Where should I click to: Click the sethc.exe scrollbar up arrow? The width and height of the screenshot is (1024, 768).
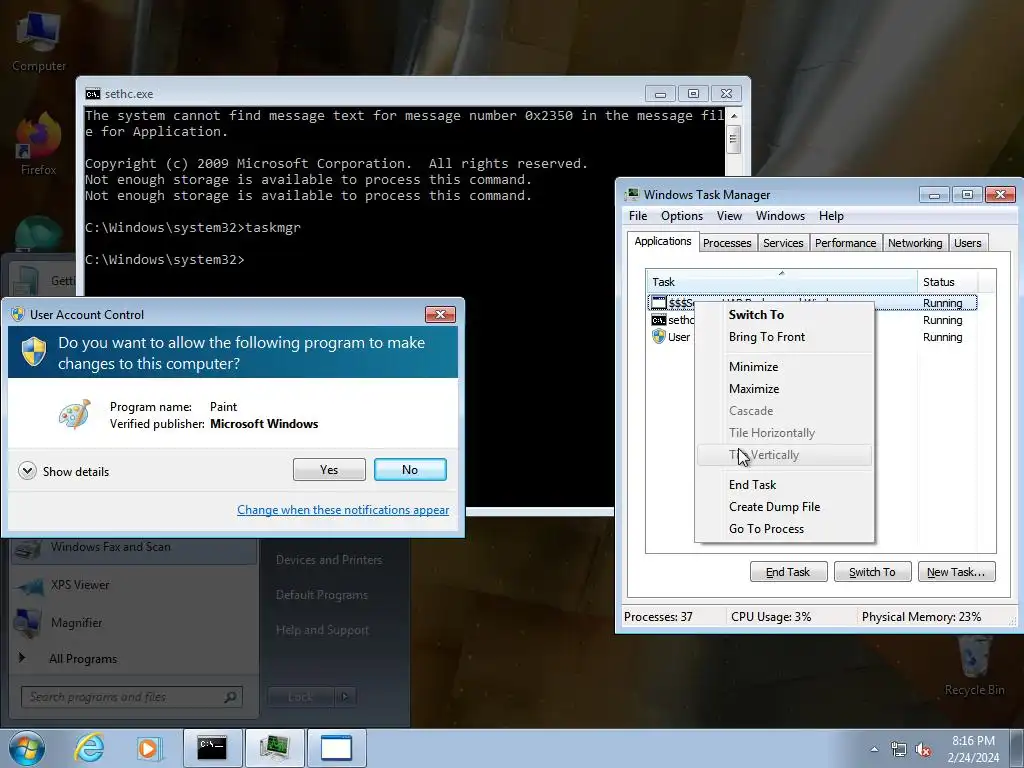click(x=734, y=116)
